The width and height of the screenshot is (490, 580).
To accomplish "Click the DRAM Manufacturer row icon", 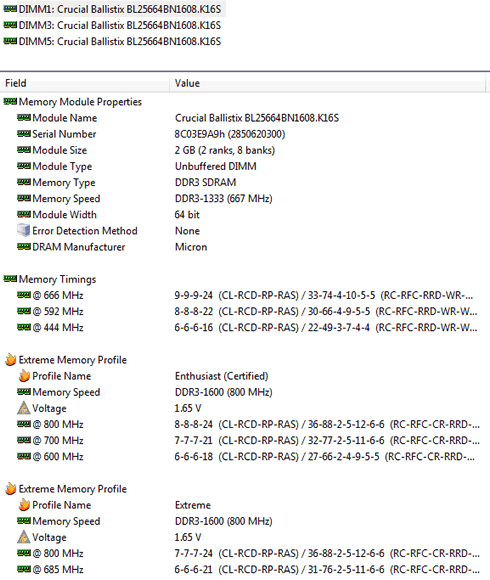I will pos(24,246).
